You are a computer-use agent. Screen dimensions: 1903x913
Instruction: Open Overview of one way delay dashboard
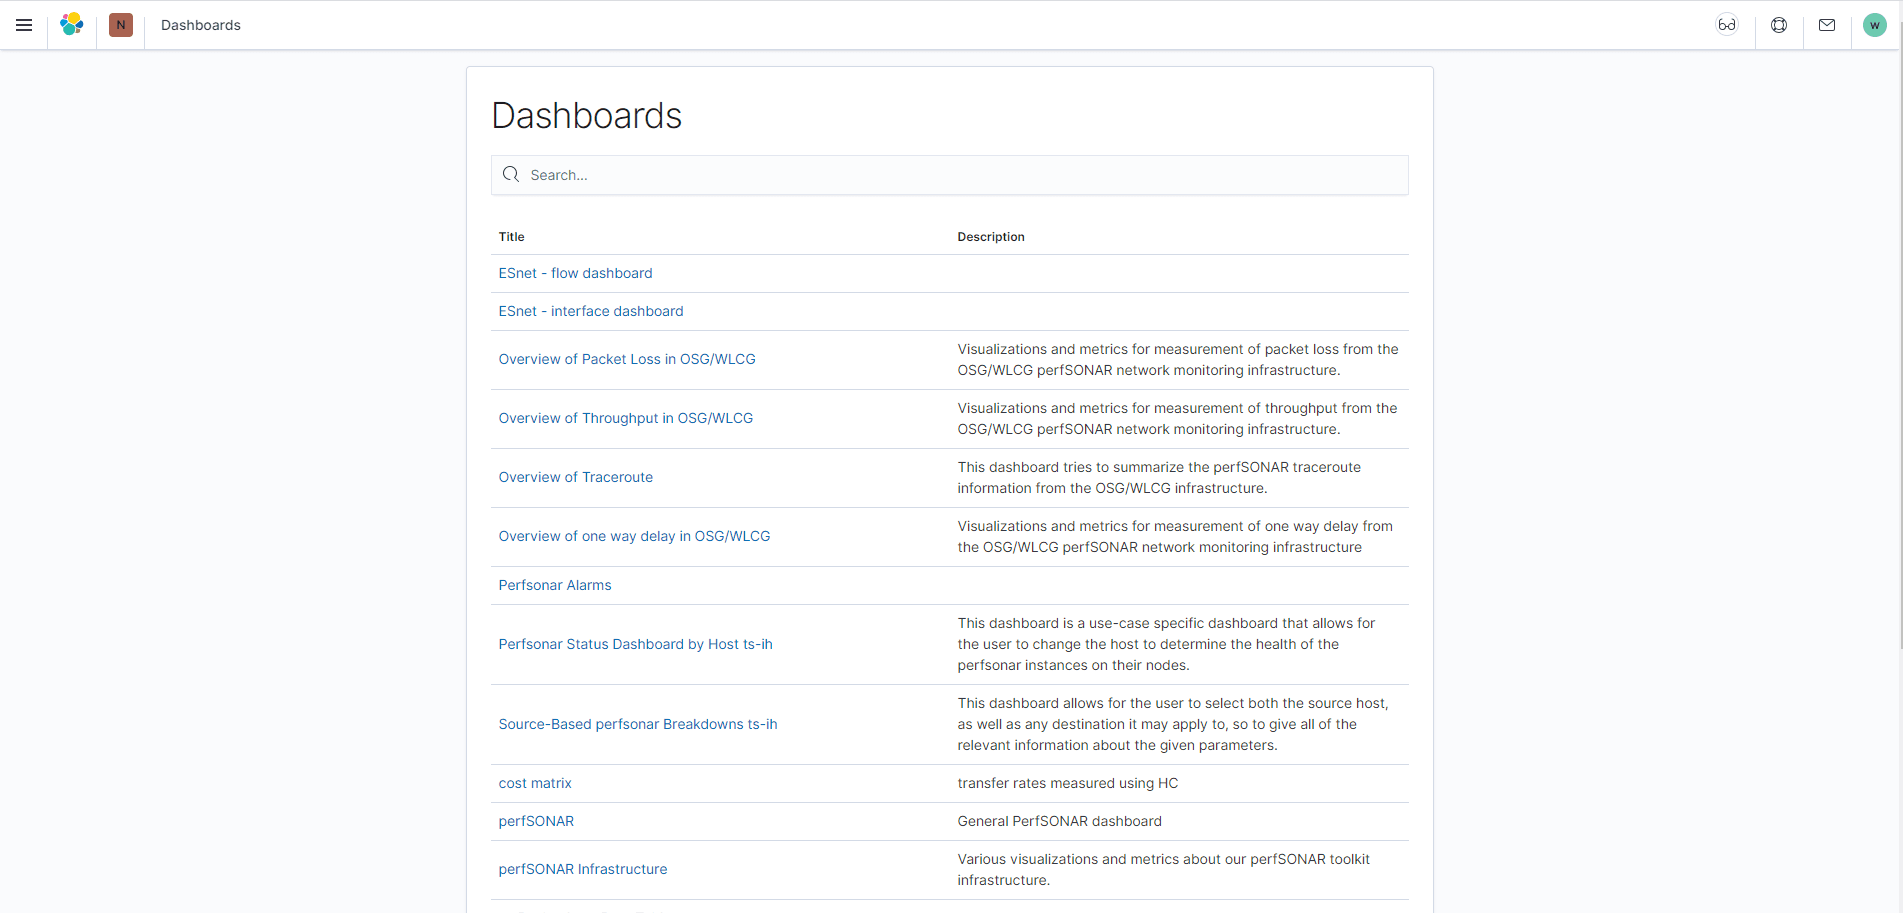coord(634,536)
